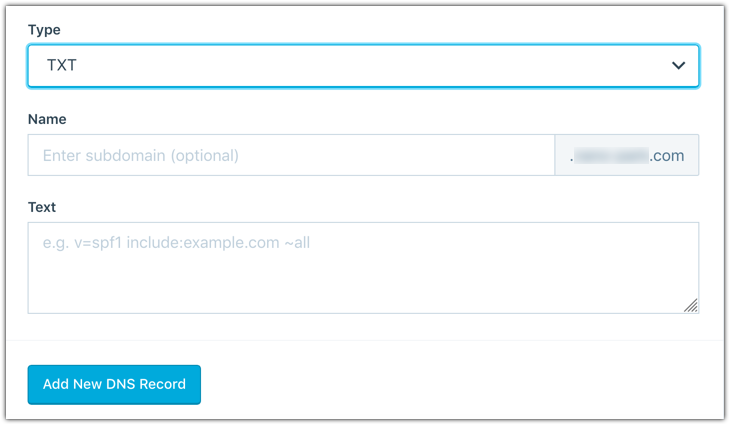Open the Type dropdown showing TXT
This screenshot has width=730, height=425.
click(x=362, y=65)
